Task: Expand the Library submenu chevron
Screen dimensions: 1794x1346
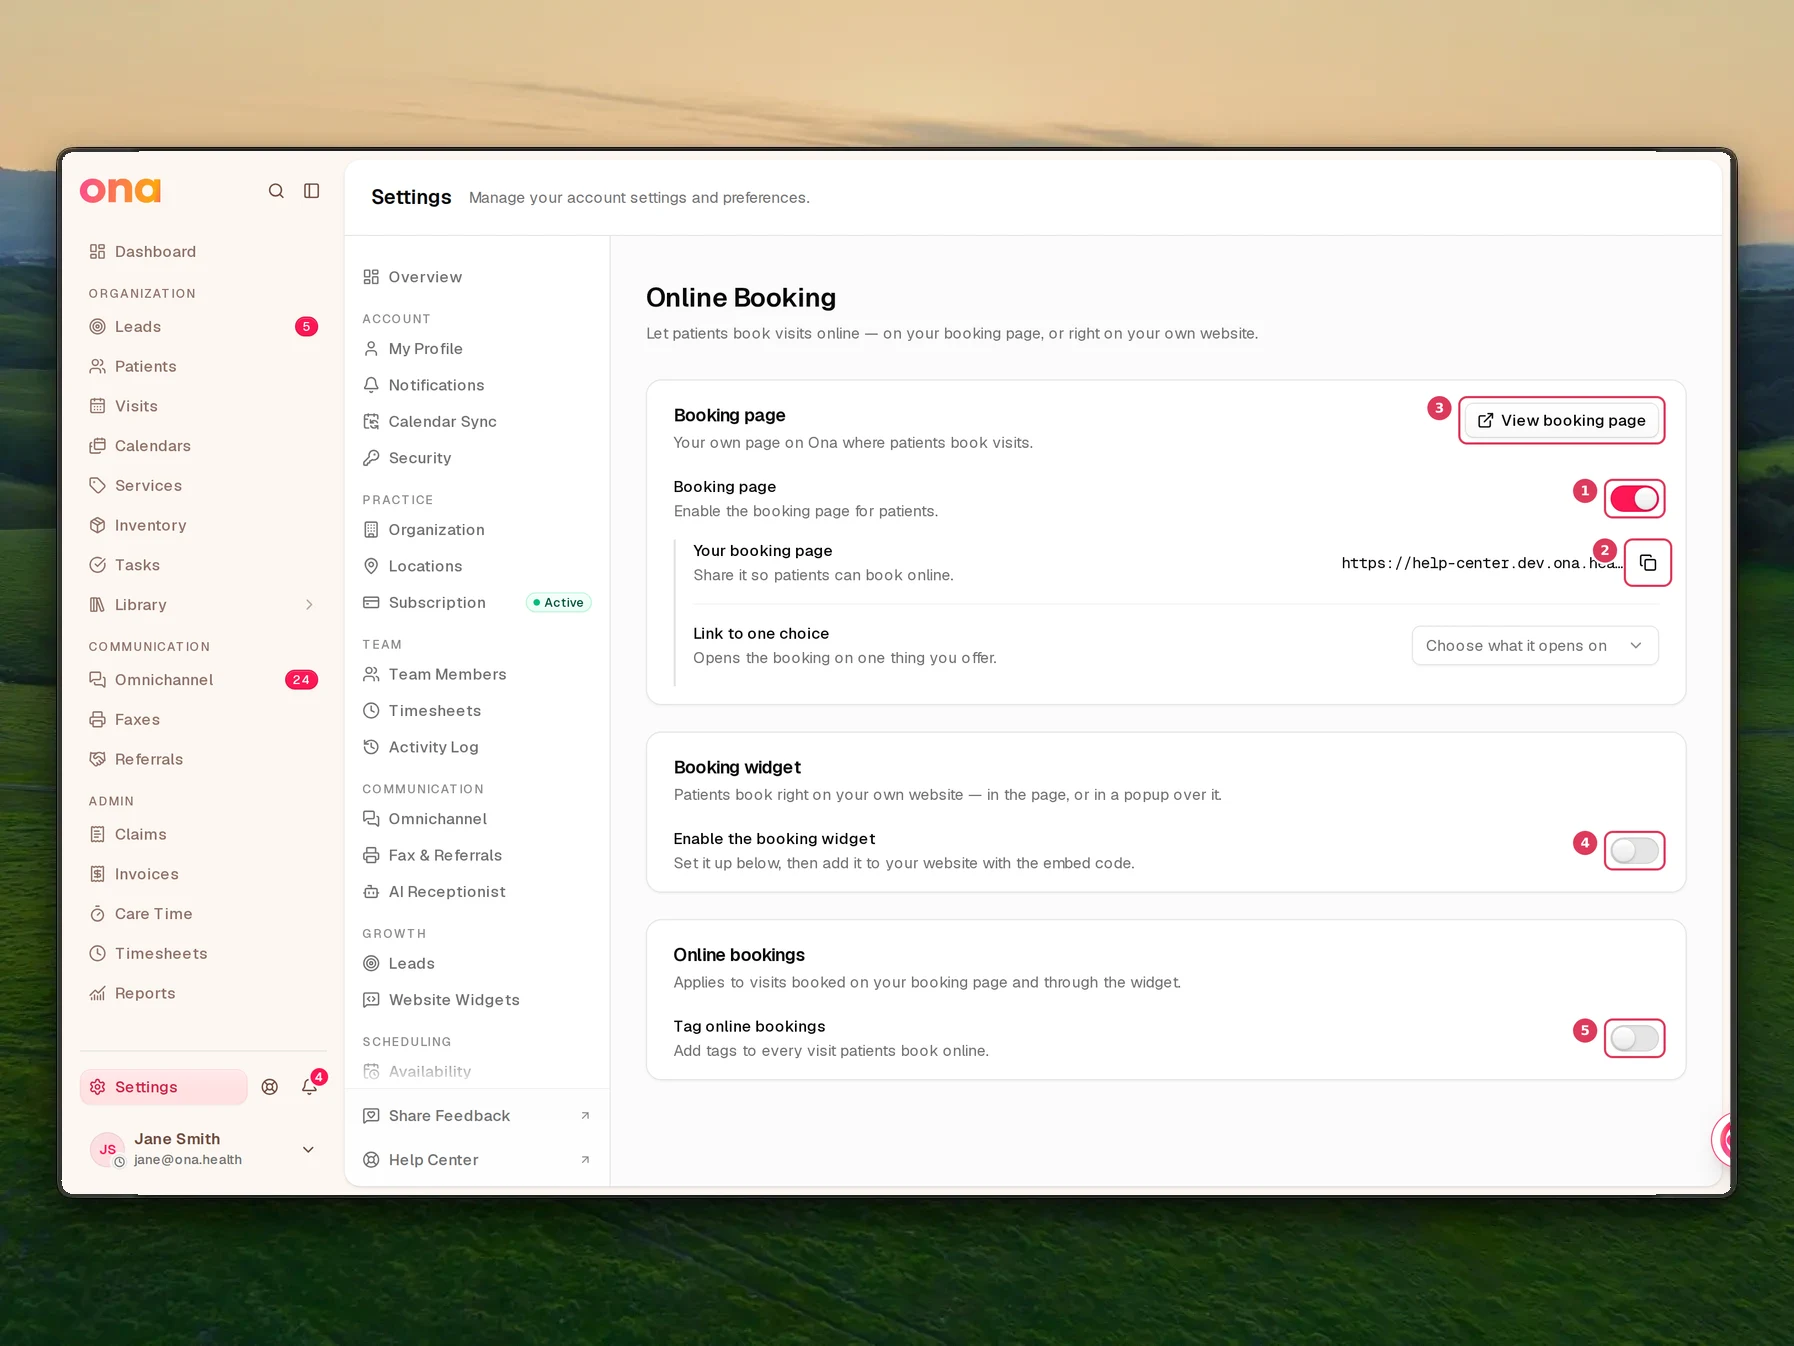Action: [x=309, y=605]
